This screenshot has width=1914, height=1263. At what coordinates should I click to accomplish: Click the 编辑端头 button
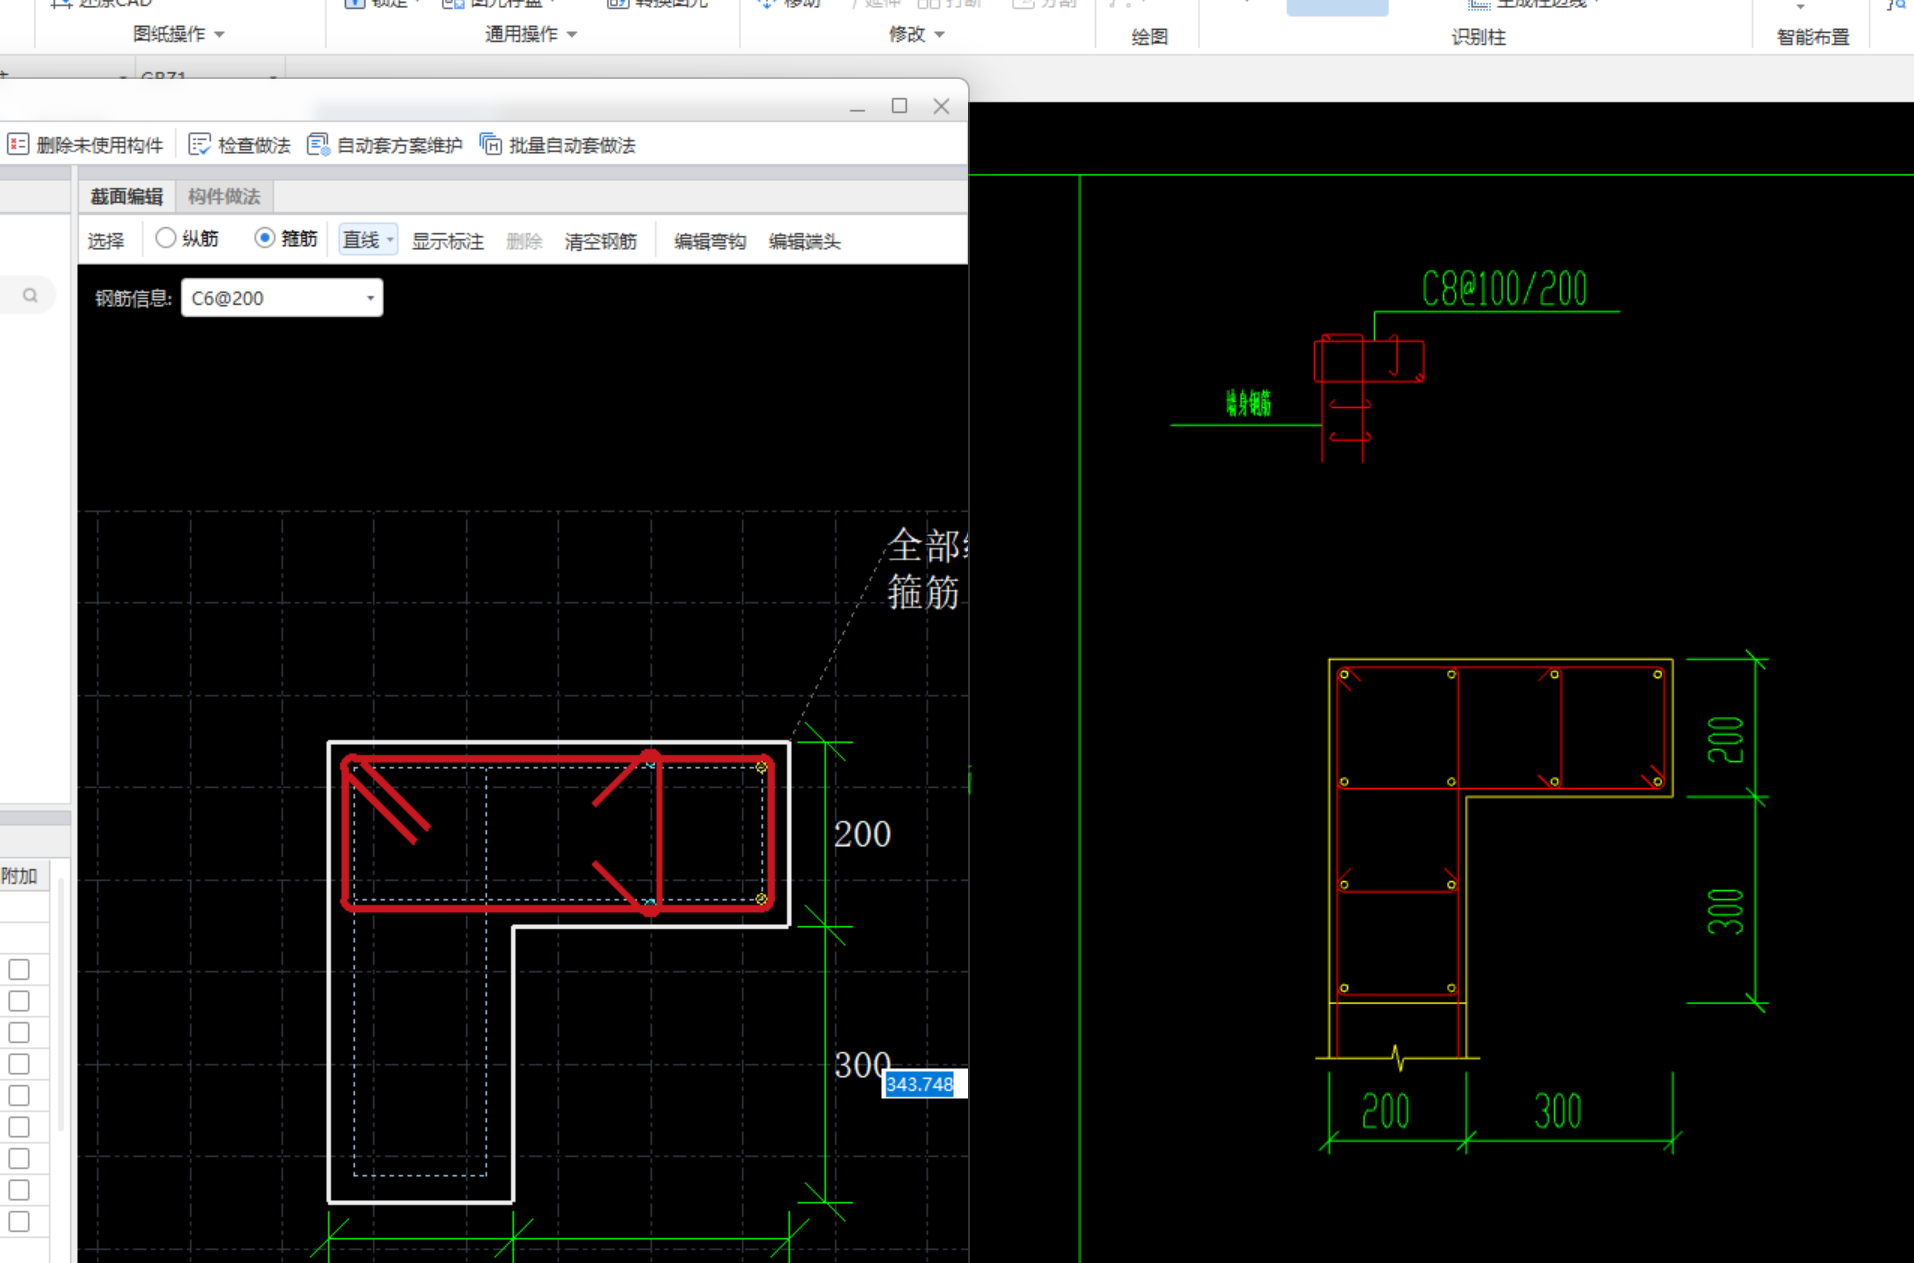805,241
